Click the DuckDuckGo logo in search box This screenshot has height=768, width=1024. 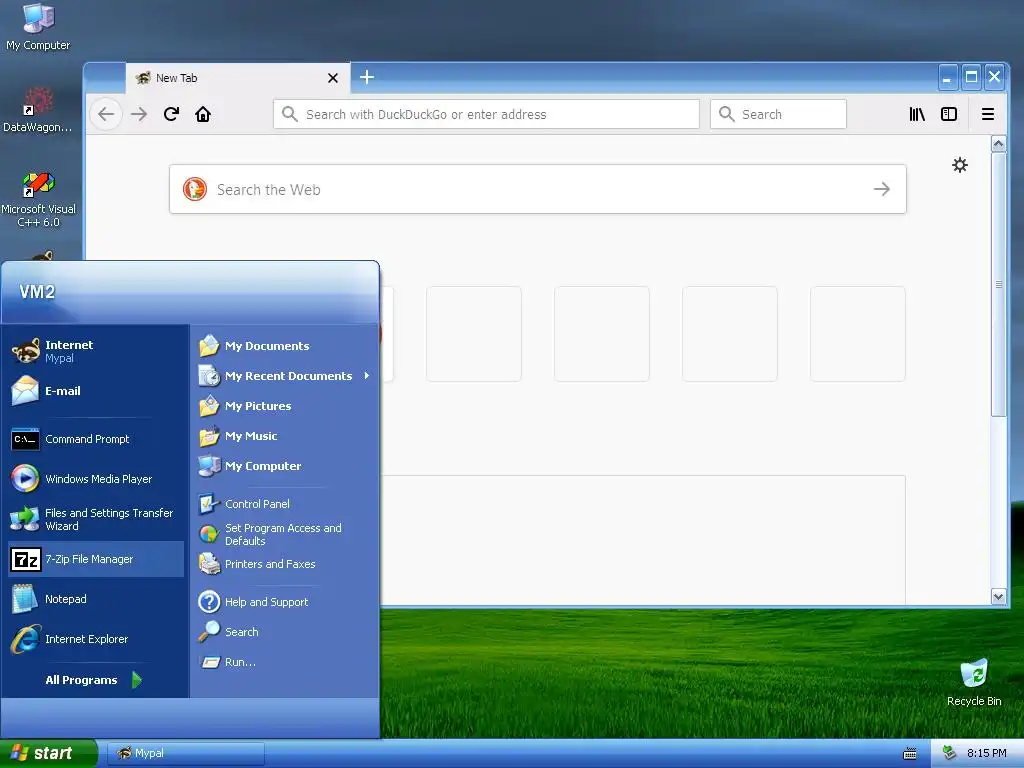pyautogui.click(x=195, y=189)
